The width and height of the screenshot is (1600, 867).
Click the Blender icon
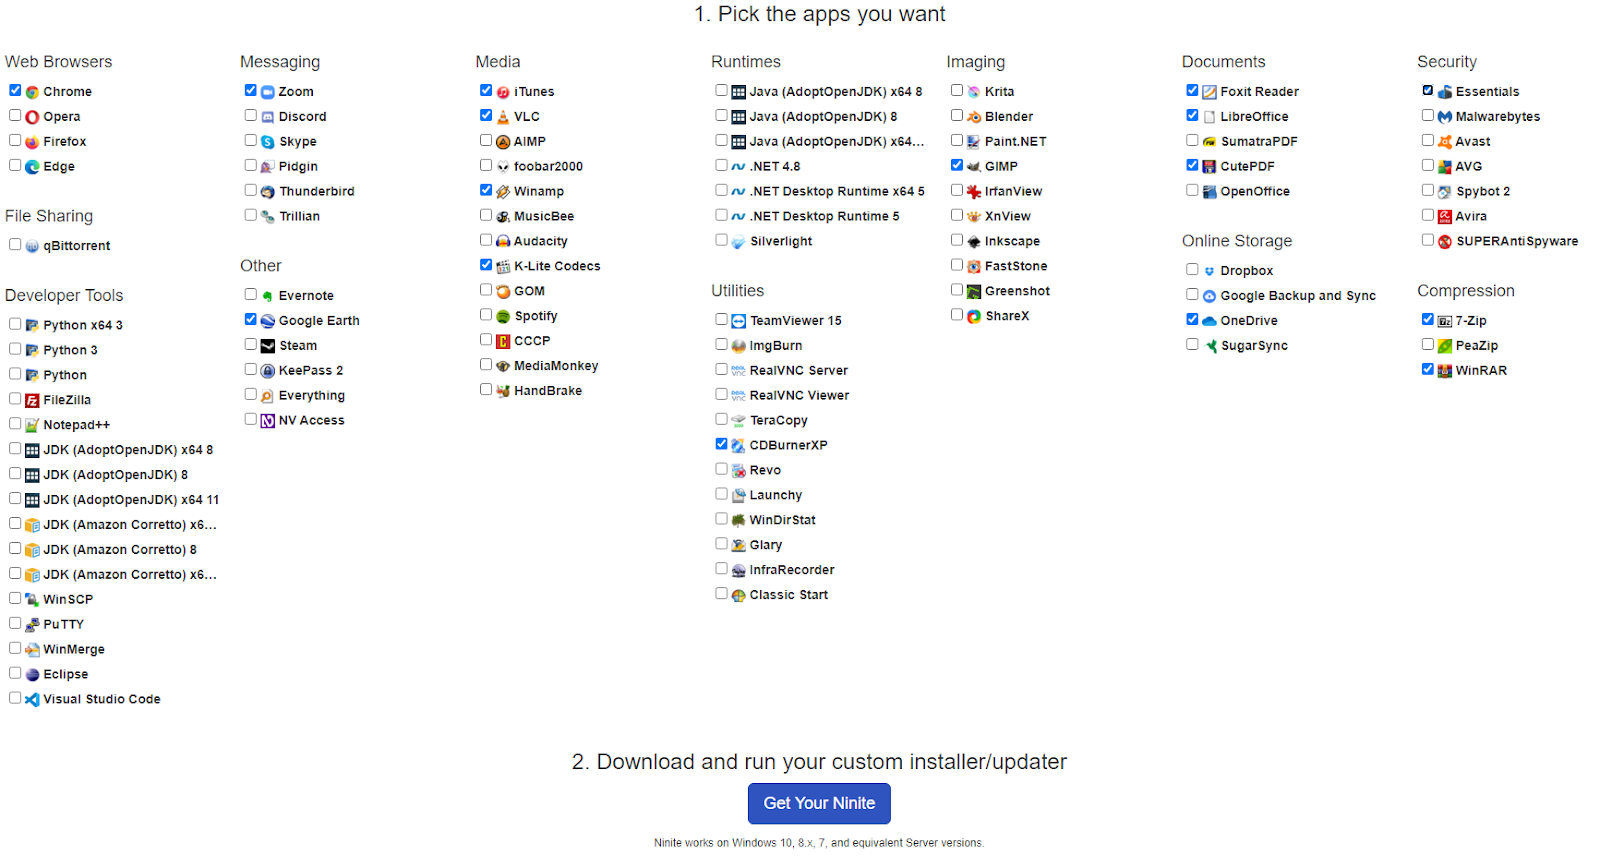(x=973, y=117)
